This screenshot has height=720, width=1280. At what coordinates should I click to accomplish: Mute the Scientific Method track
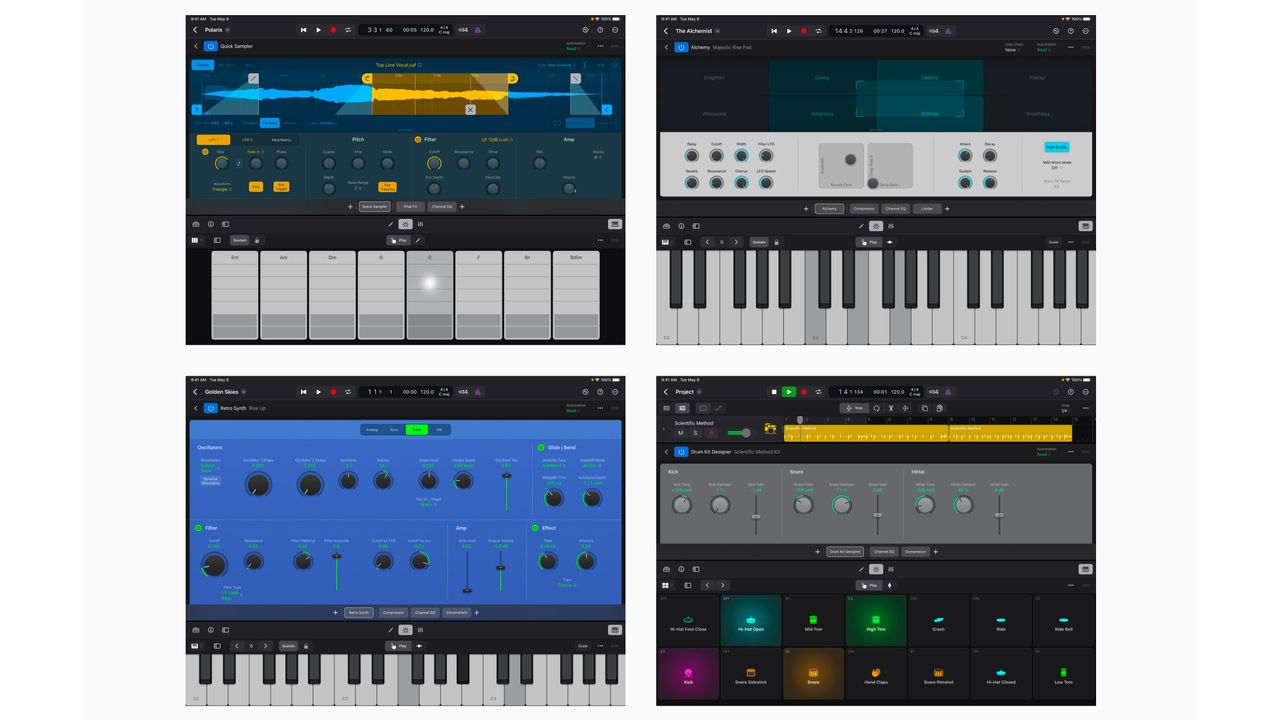click(x=681, y=433)
